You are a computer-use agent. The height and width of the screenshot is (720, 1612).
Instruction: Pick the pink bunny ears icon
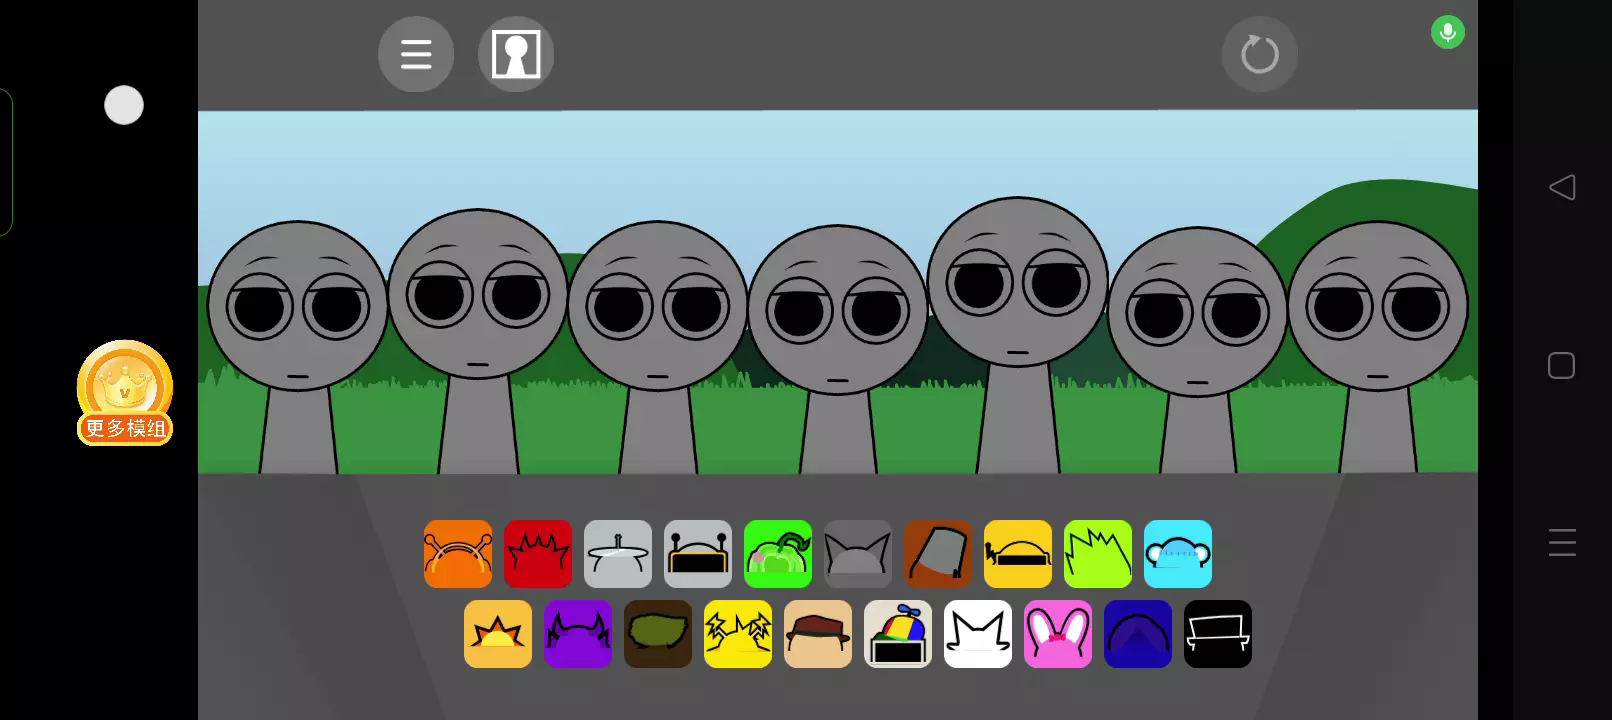1058,634
